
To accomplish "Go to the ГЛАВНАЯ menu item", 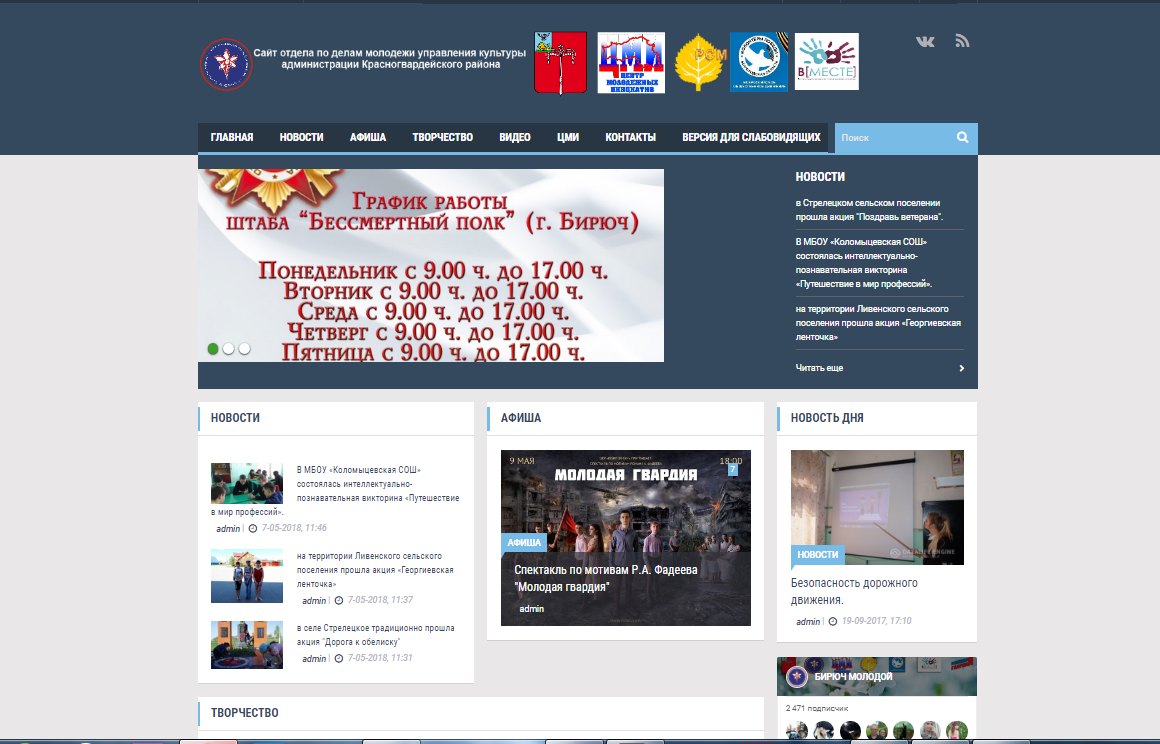I will [232, 138].
